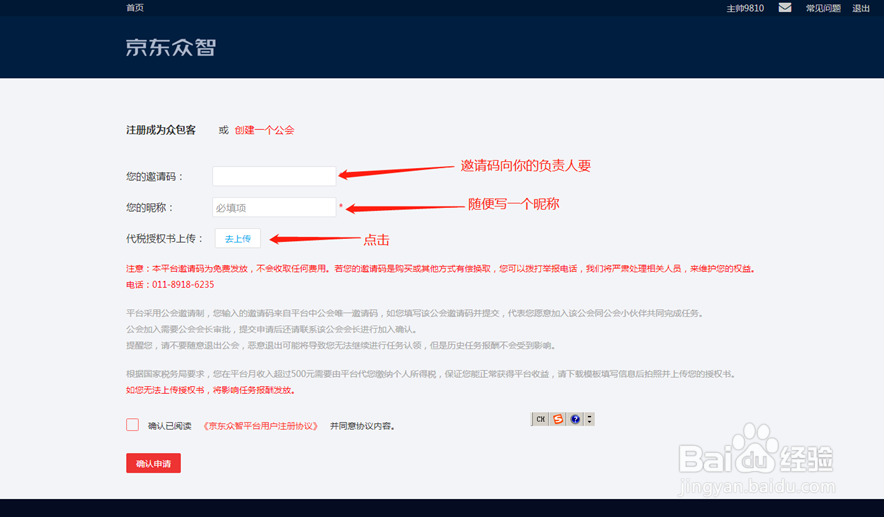Viewport: 884px width, 517px height.
Task: Open 常见问题 in the top navigation
Action: [x=823, y=8]
